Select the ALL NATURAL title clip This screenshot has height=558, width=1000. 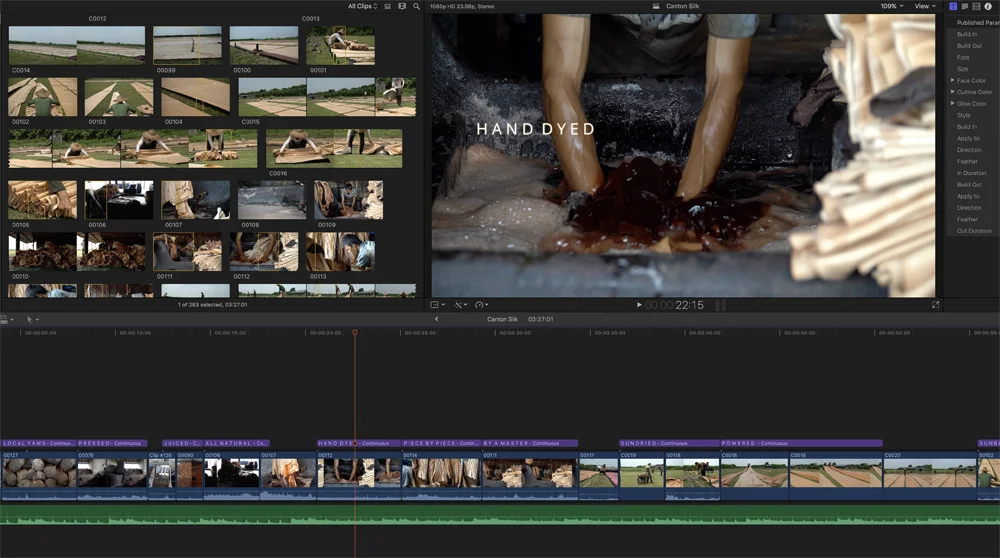pos(237,443)
